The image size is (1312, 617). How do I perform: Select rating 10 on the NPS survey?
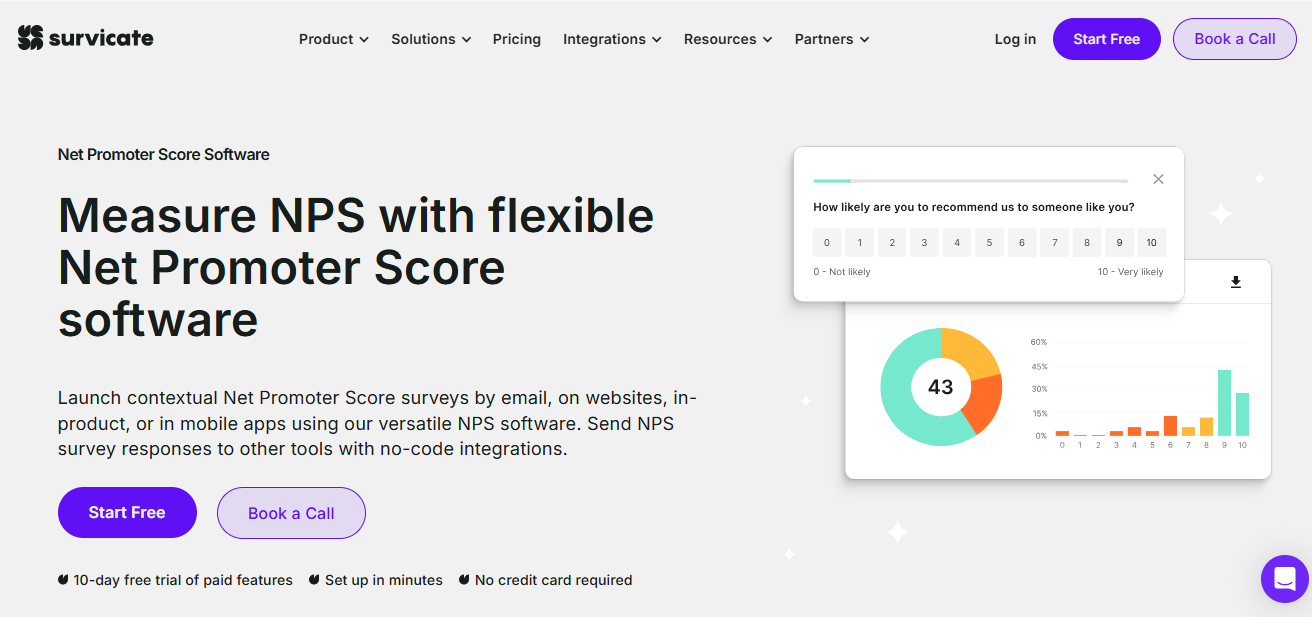(x=1151, y=242)
